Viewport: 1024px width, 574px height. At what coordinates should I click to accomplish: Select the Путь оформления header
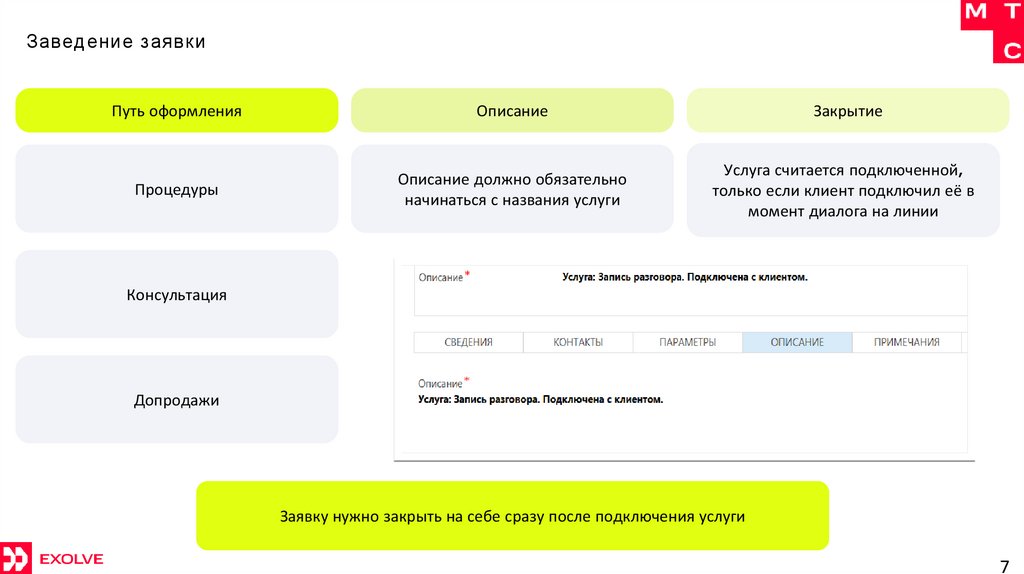point(176,110)
